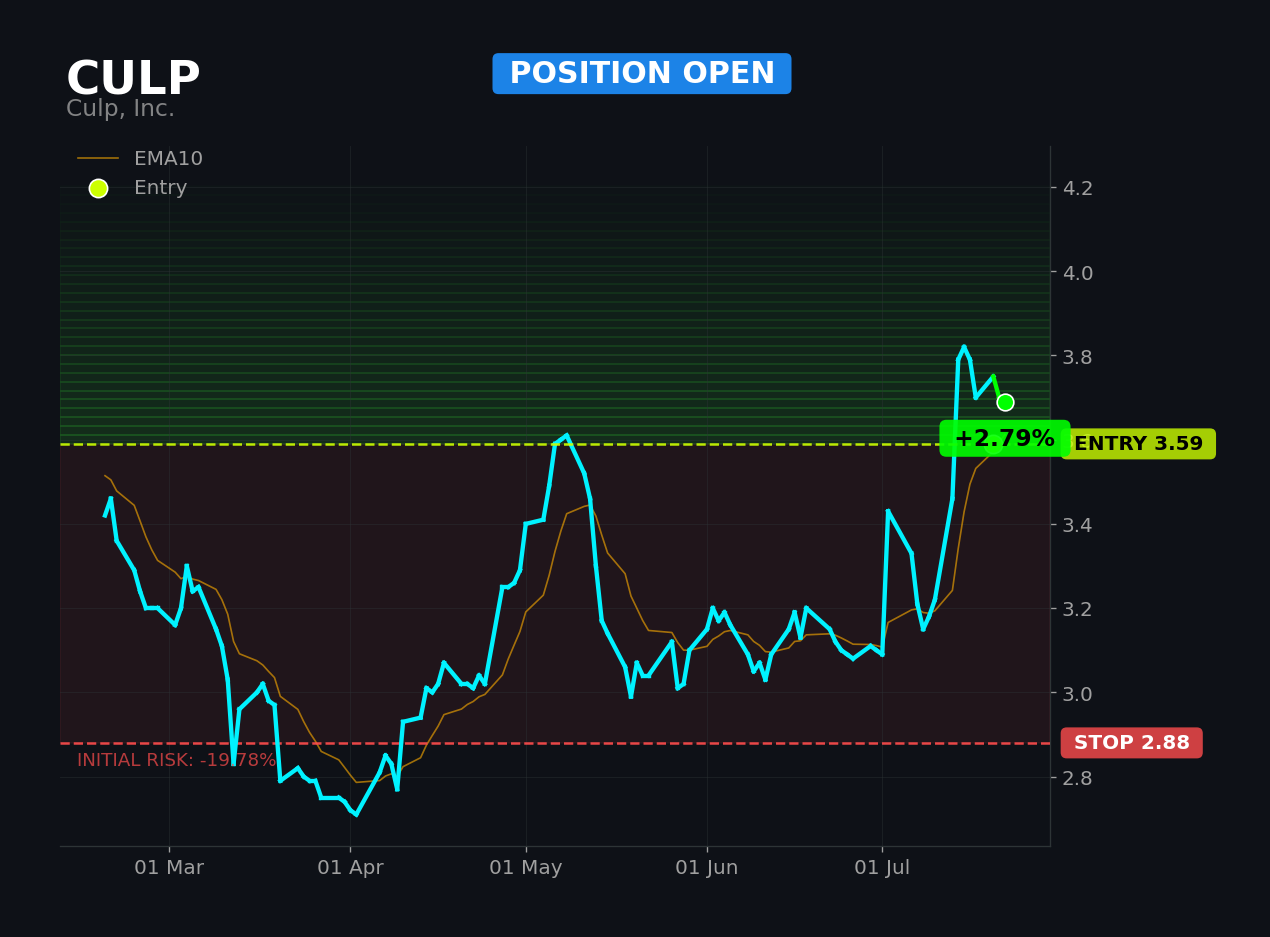Click the Entry legend label

(160, 188)
